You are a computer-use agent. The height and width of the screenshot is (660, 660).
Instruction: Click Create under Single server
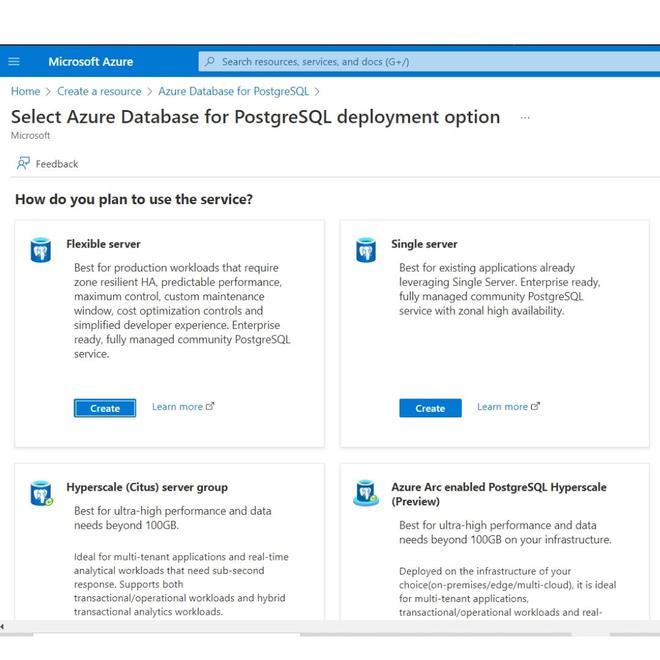pyautogui.click(x=430, y=408)
